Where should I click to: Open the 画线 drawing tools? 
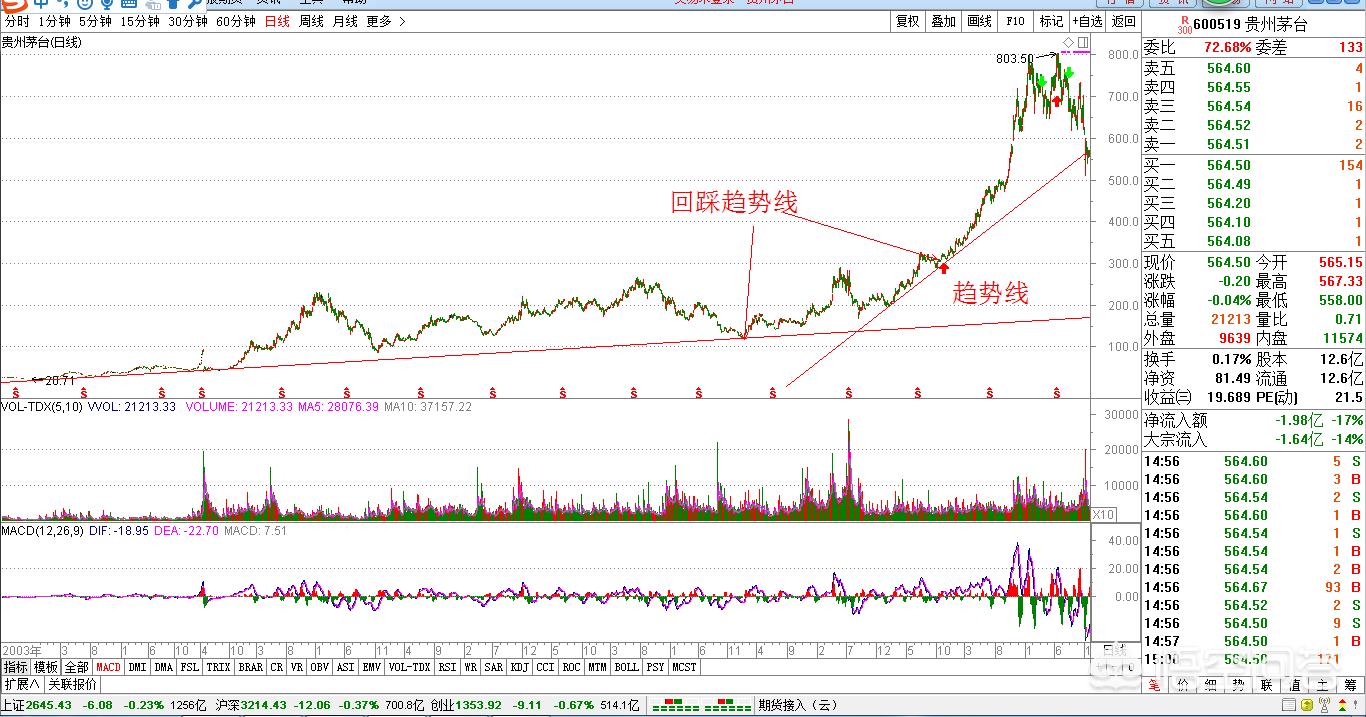coord(979,21)
